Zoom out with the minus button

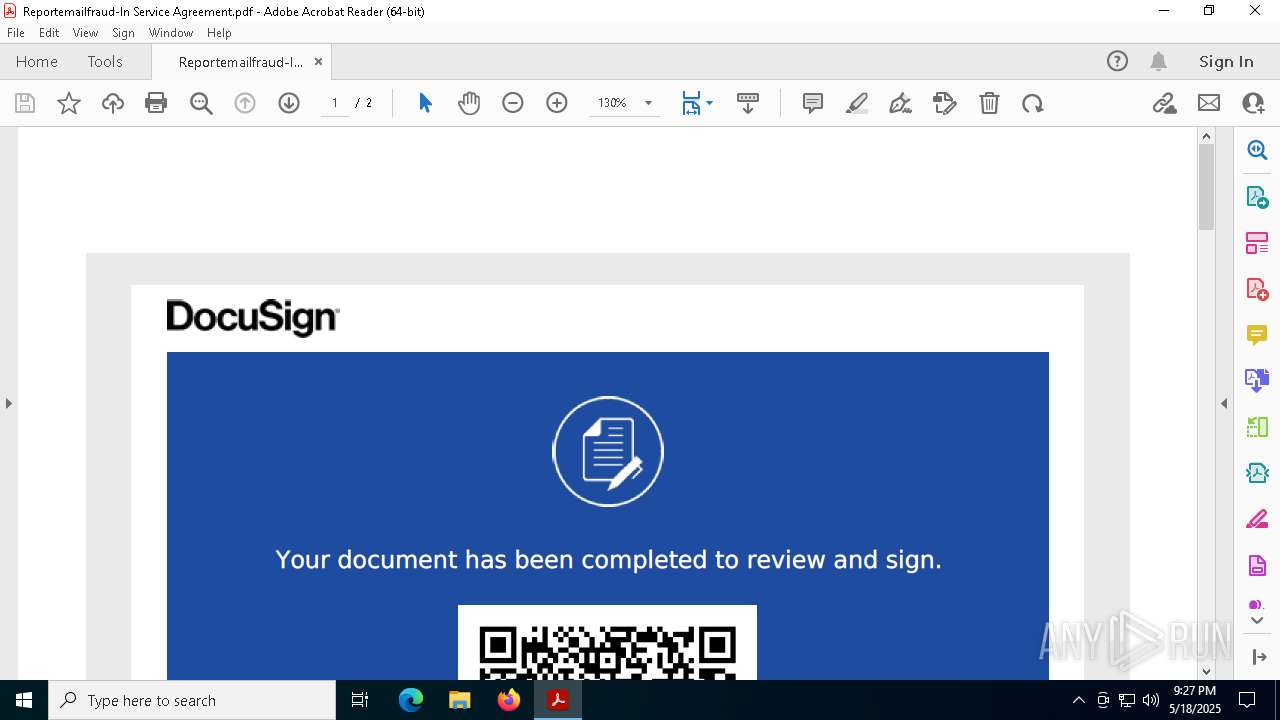[513, 103]
